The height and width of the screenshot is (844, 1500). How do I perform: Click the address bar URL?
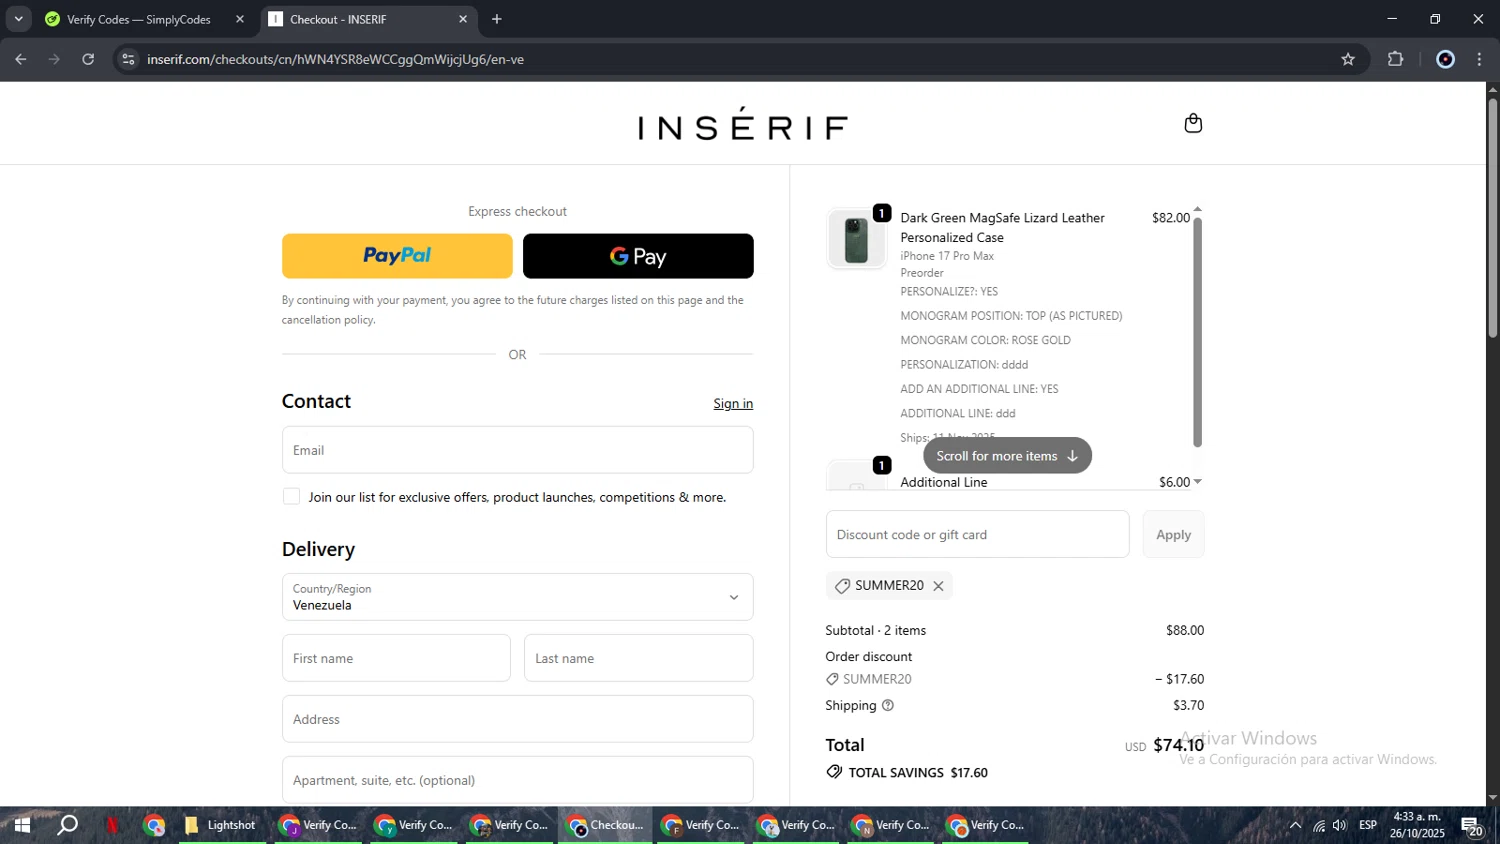point(335,59)
